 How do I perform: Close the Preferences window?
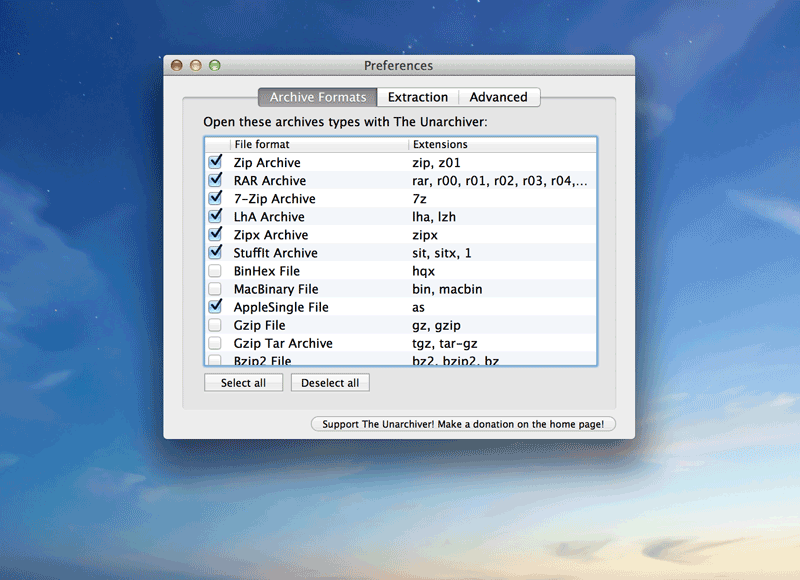(177, 65)
